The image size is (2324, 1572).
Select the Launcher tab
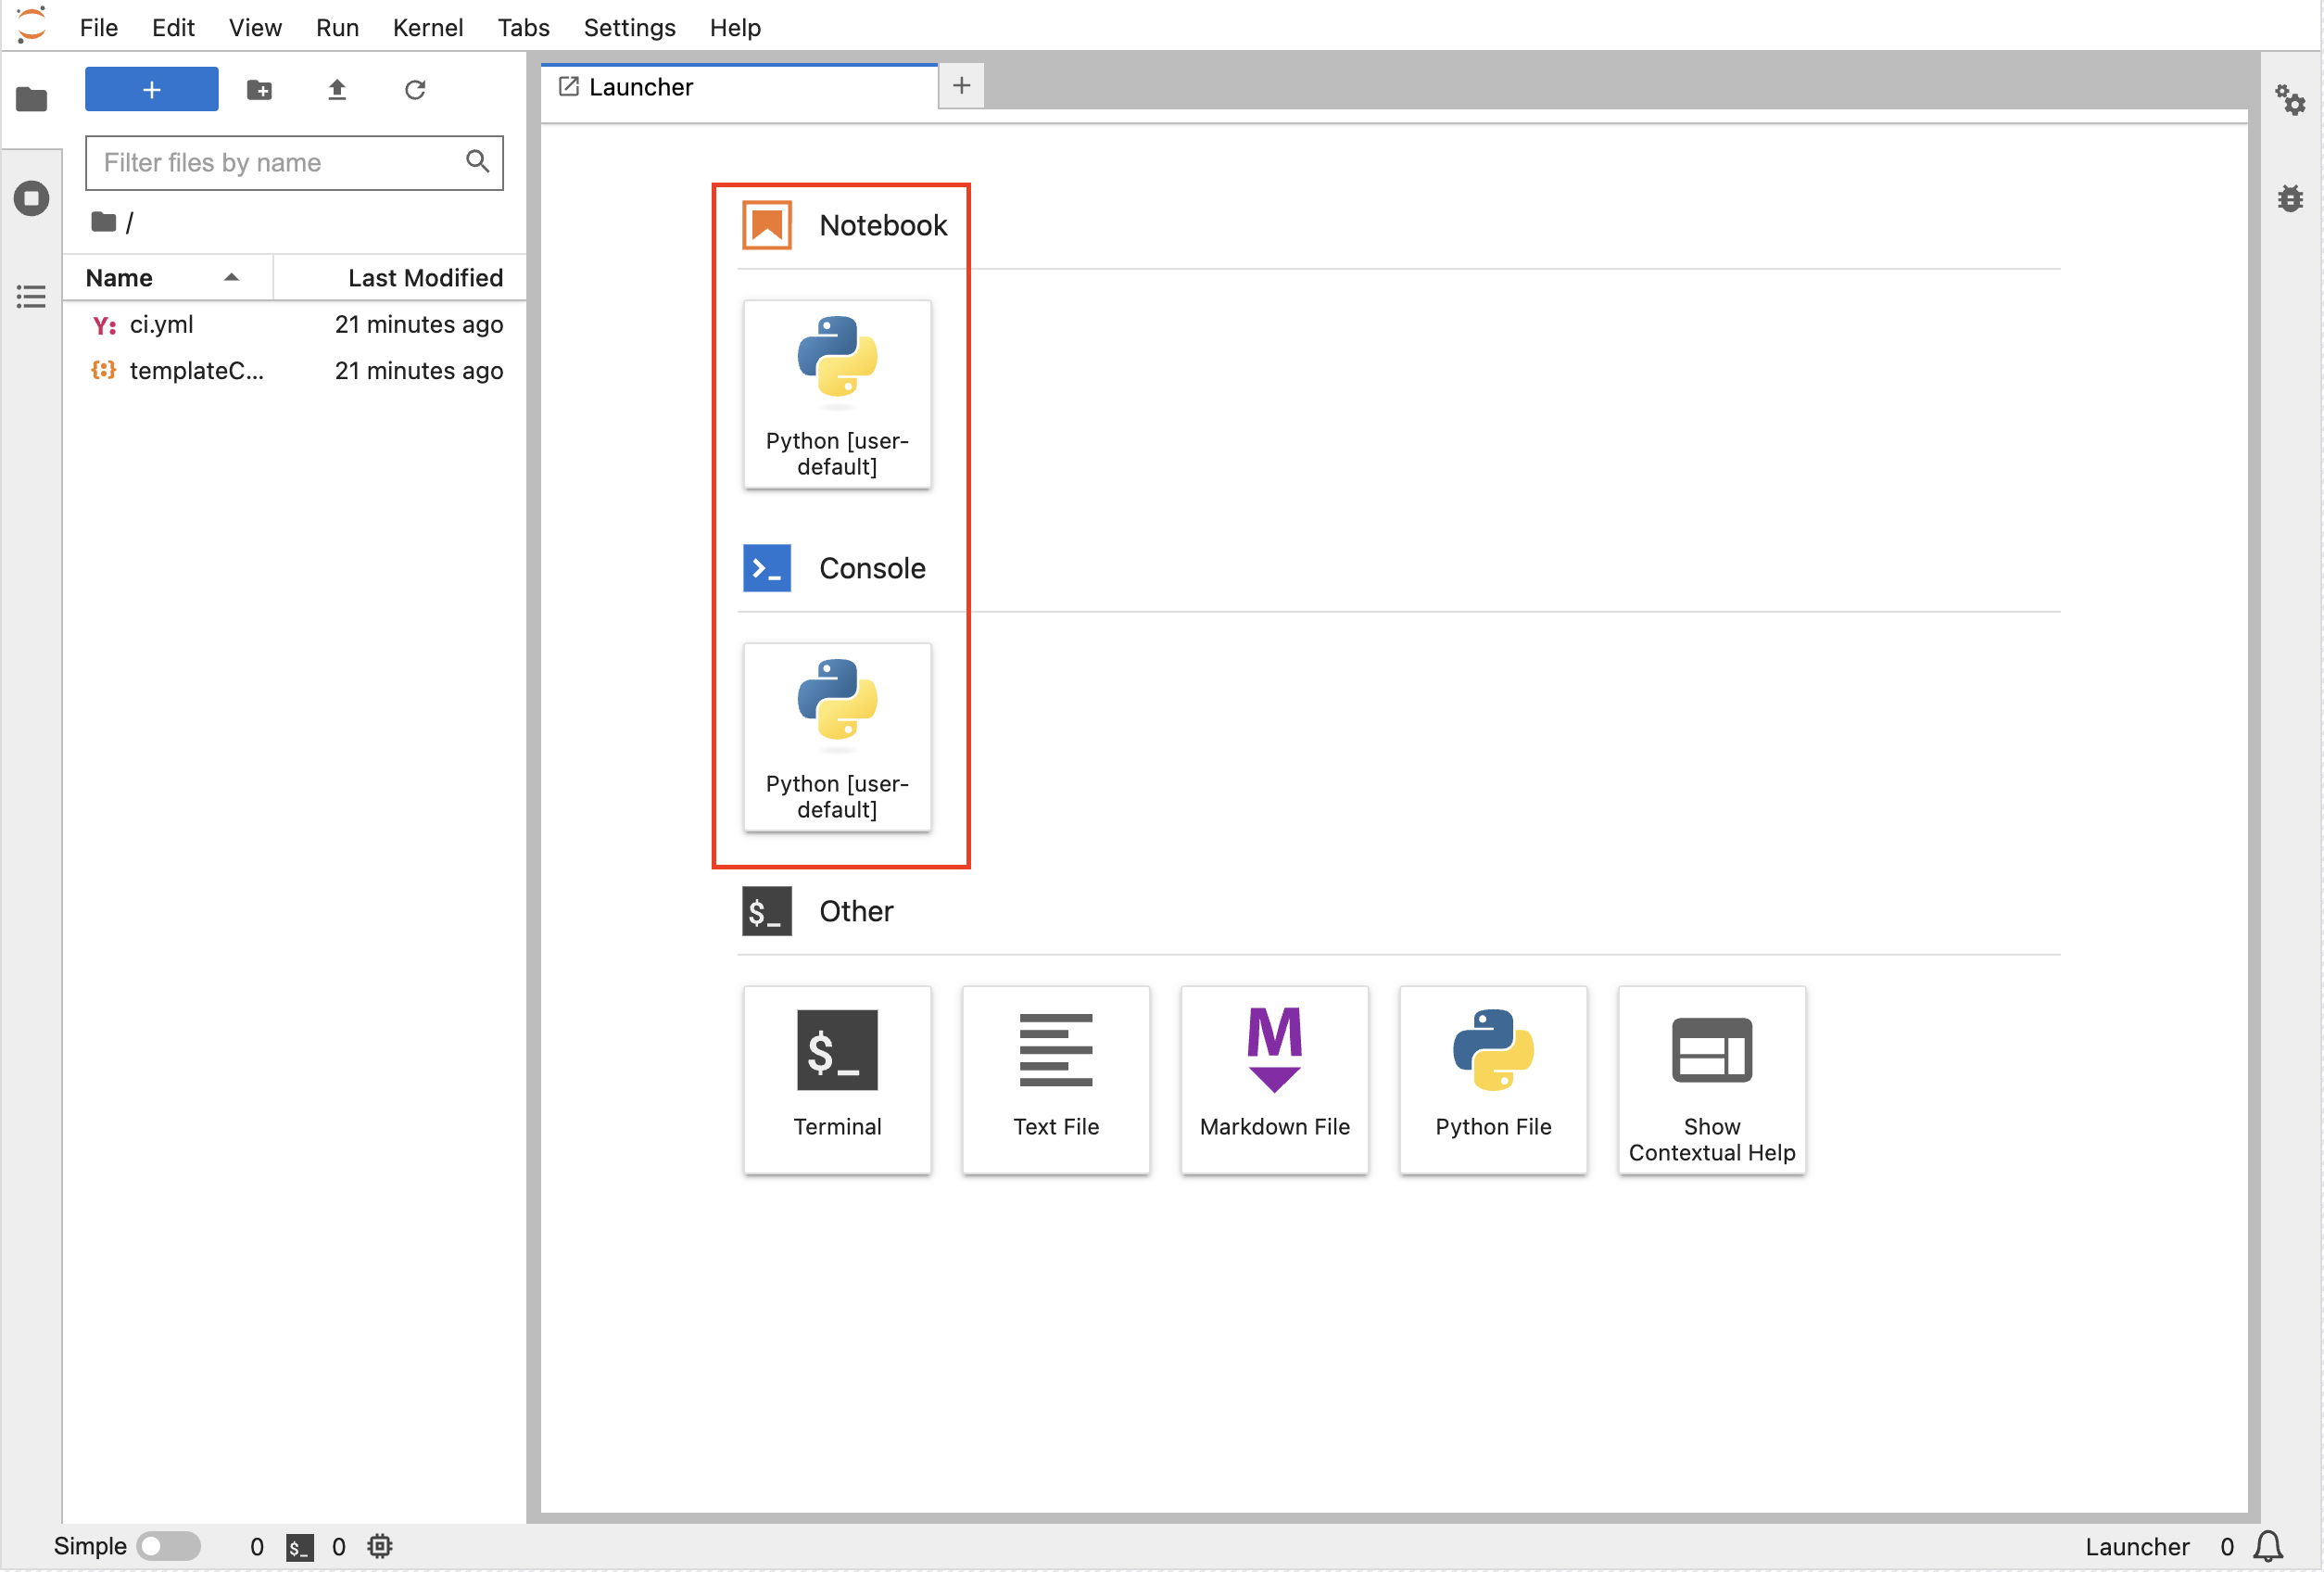[x=740, y=87]
